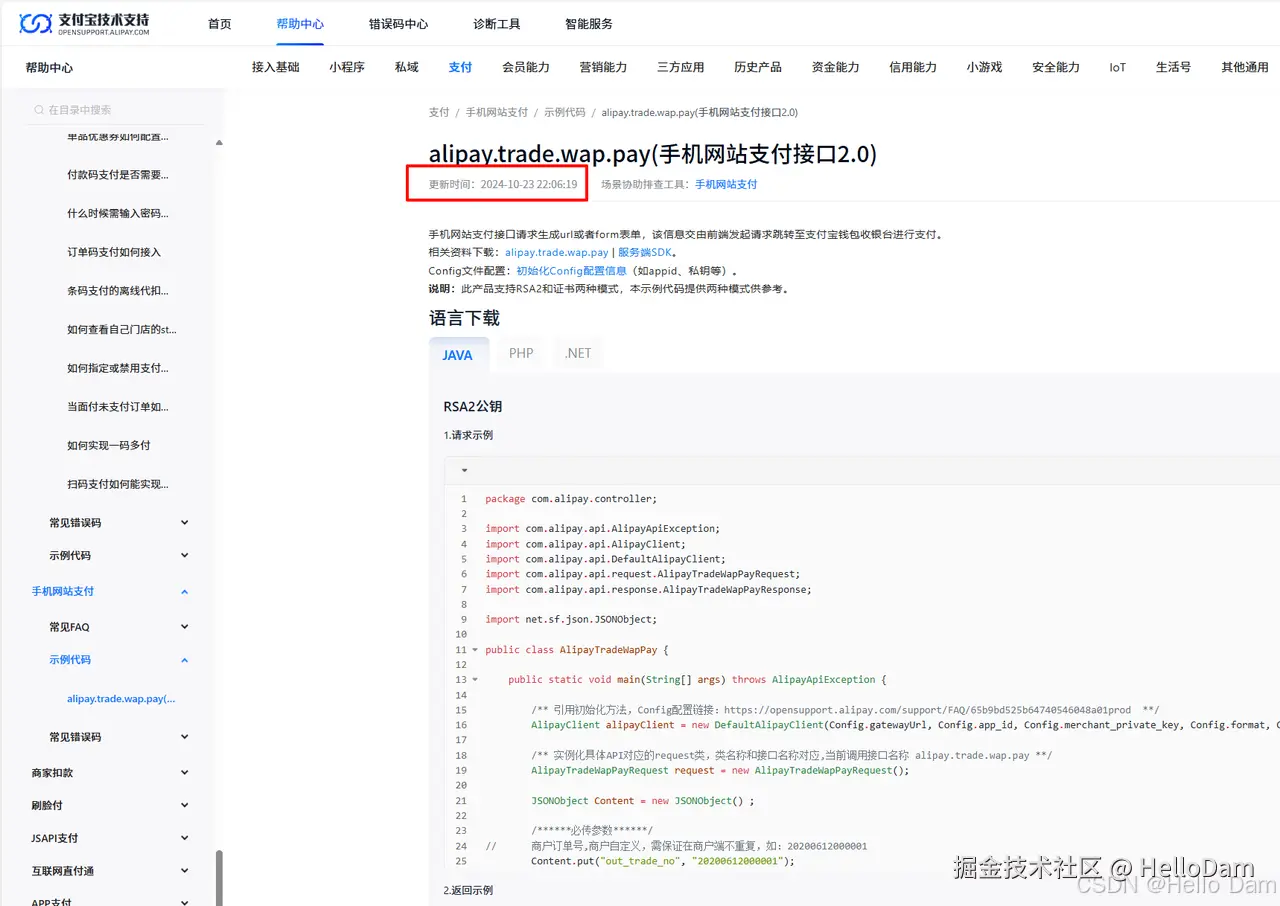Click 手机网站支付 breadcrumb link
Screen dimensions: 1280x906
coord(497,112)
